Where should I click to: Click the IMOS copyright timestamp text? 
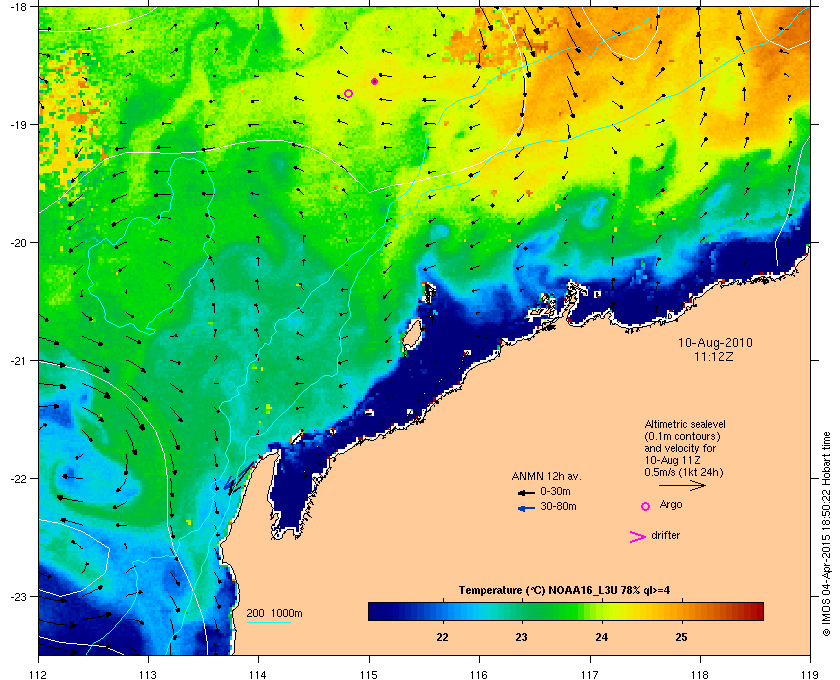click(826, 535)
